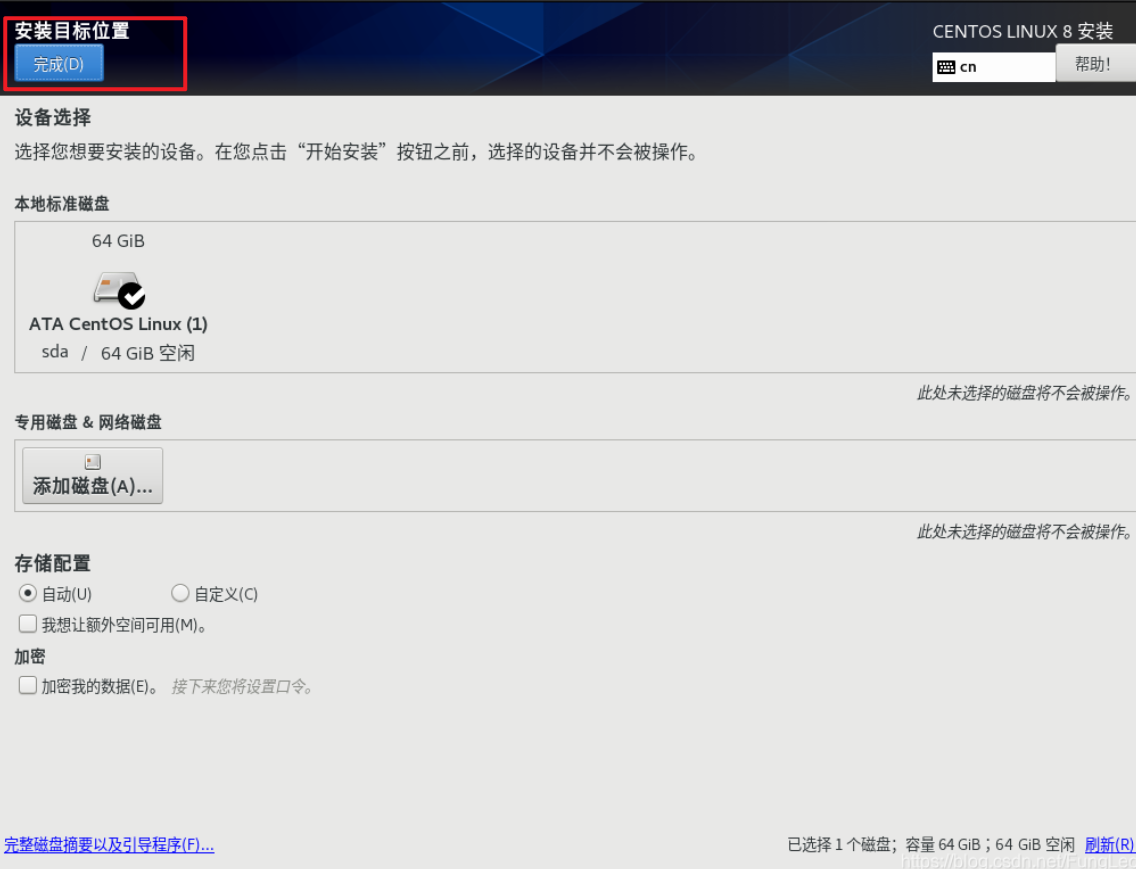
Task: Click the sda / 64 GiB 空闲 text
Action: (118, 353)
